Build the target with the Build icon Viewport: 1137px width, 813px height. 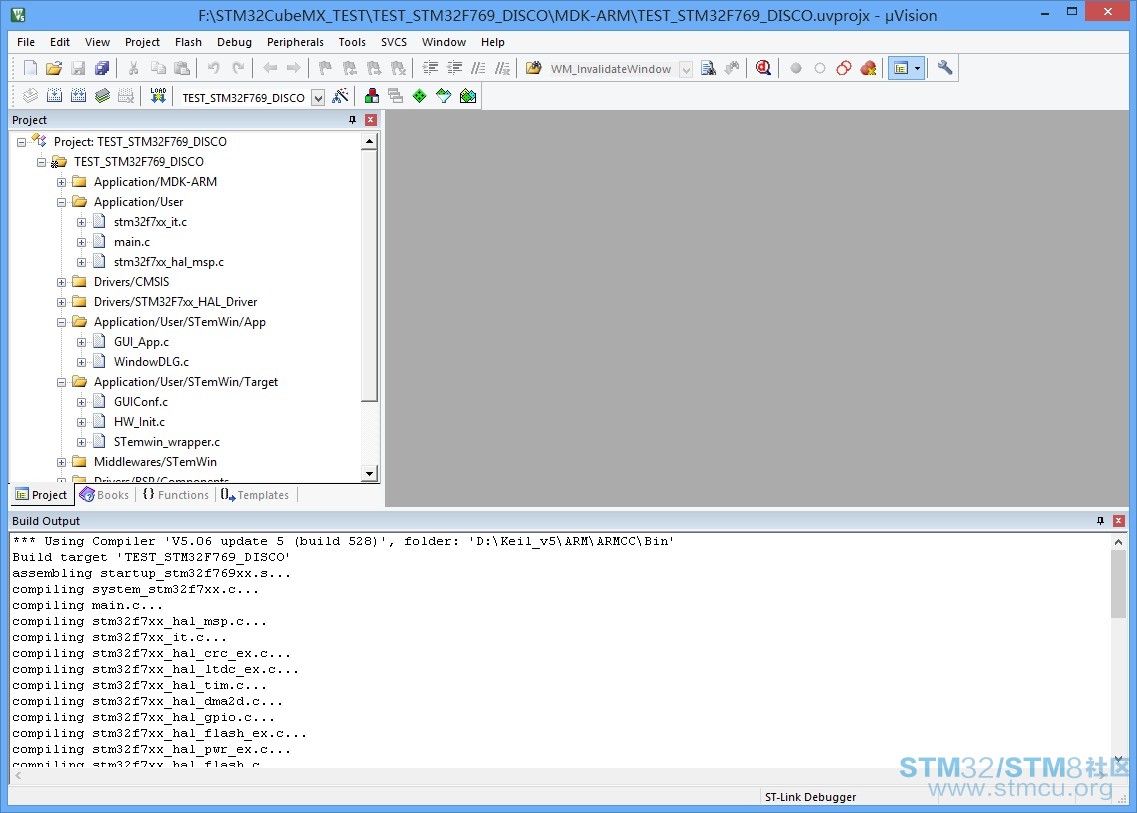[x=54, y=96]
